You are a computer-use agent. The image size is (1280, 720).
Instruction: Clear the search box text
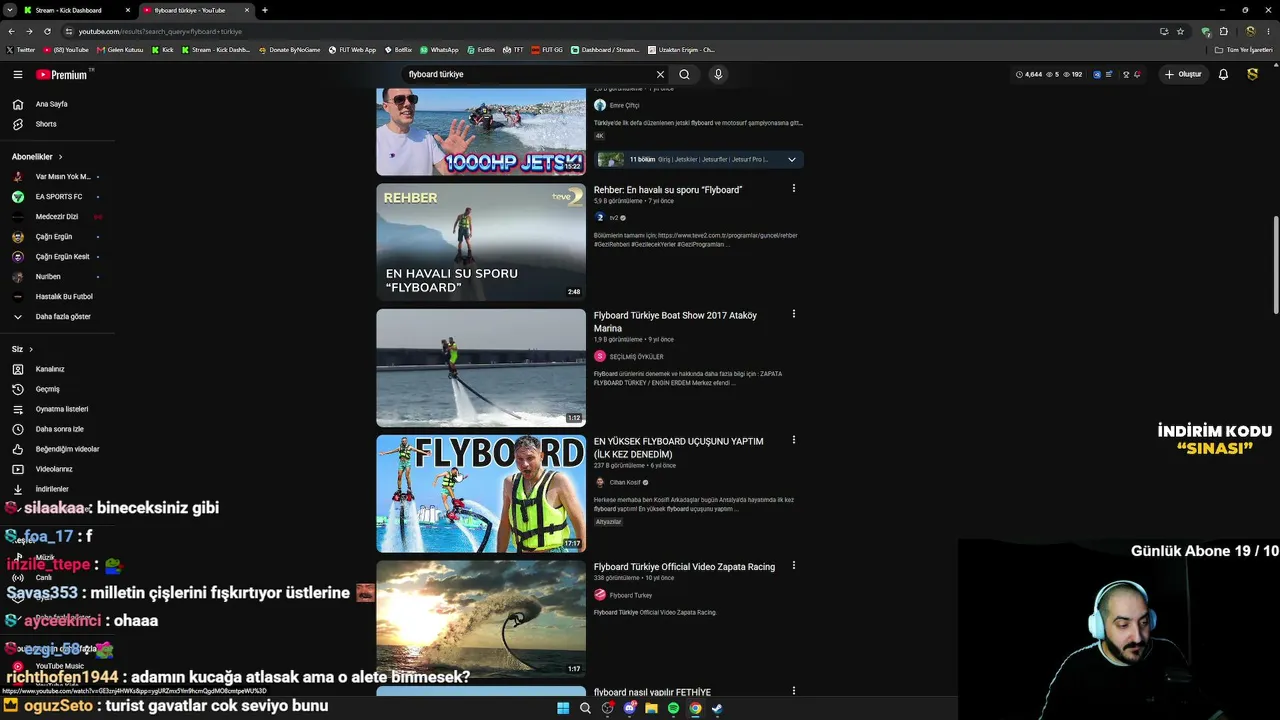pos(660,74)
